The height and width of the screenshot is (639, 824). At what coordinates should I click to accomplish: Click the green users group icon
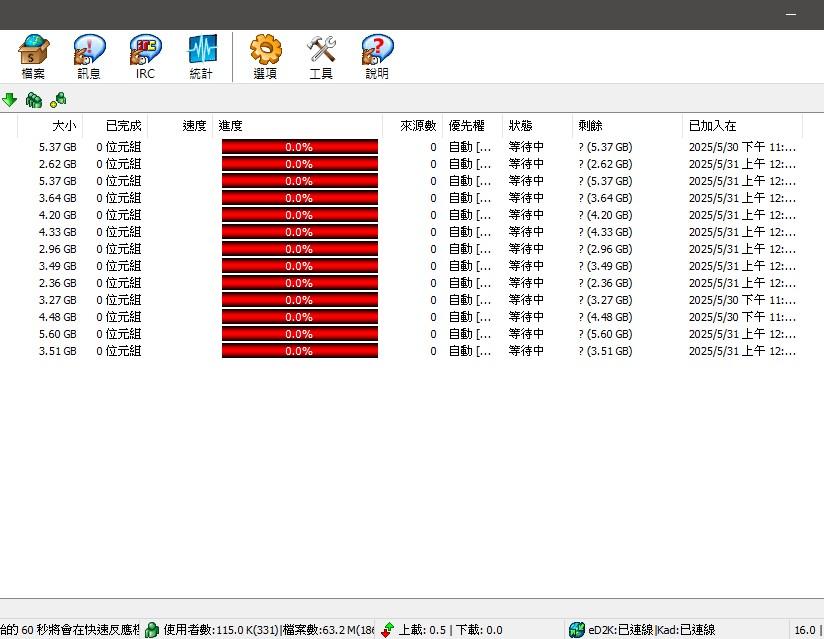coord(34,99)
